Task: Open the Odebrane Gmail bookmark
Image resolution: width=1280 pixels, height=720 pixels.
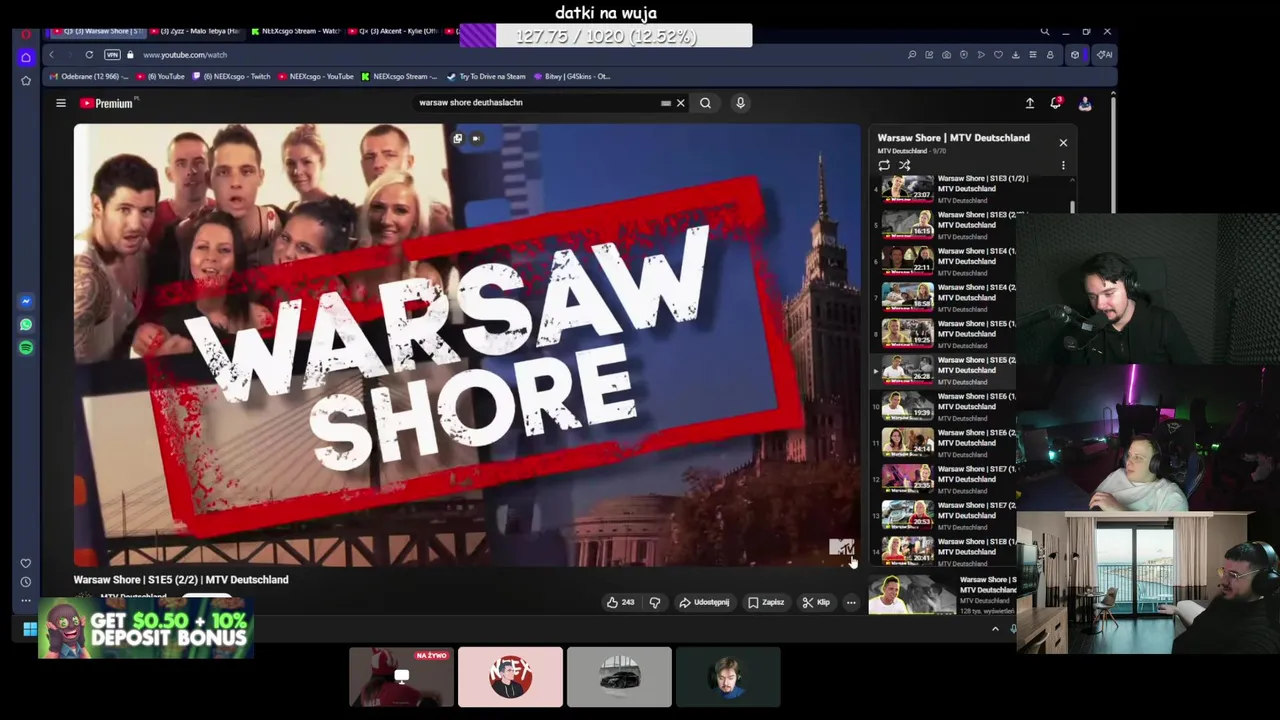Action: 90,76
